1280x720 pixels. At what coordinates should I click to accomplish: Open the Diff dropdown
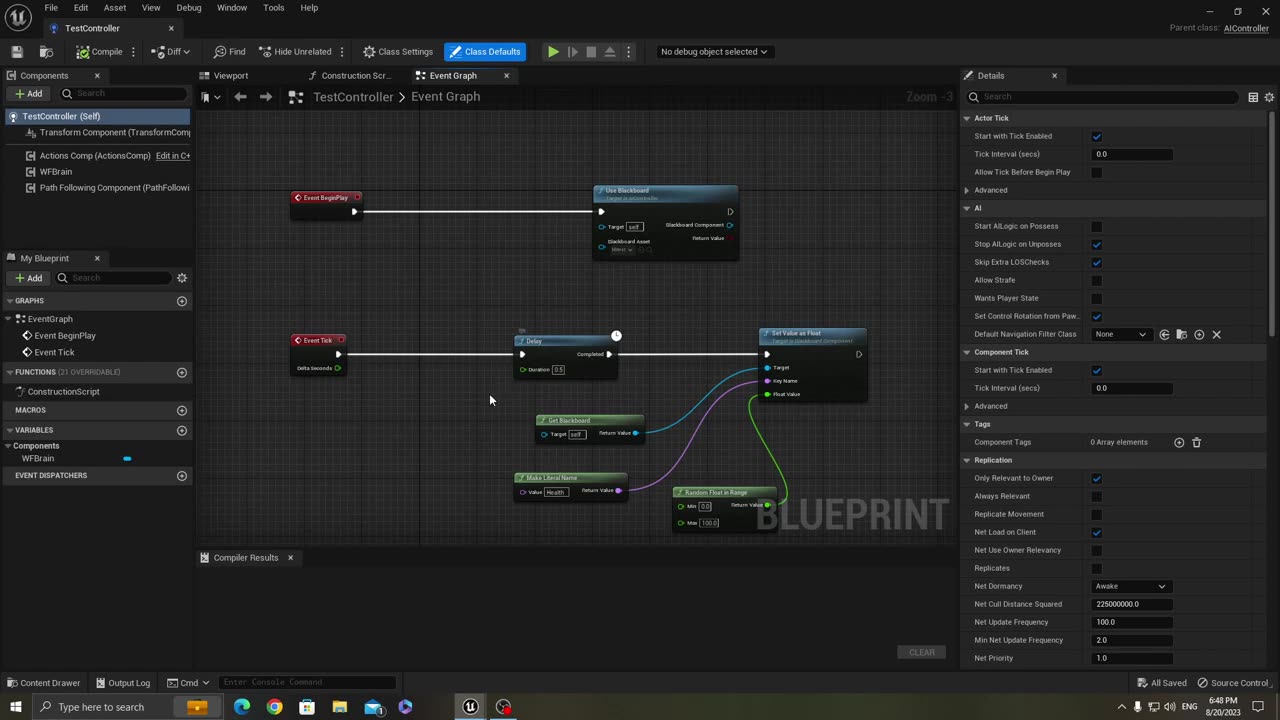[x=171, y=52]
